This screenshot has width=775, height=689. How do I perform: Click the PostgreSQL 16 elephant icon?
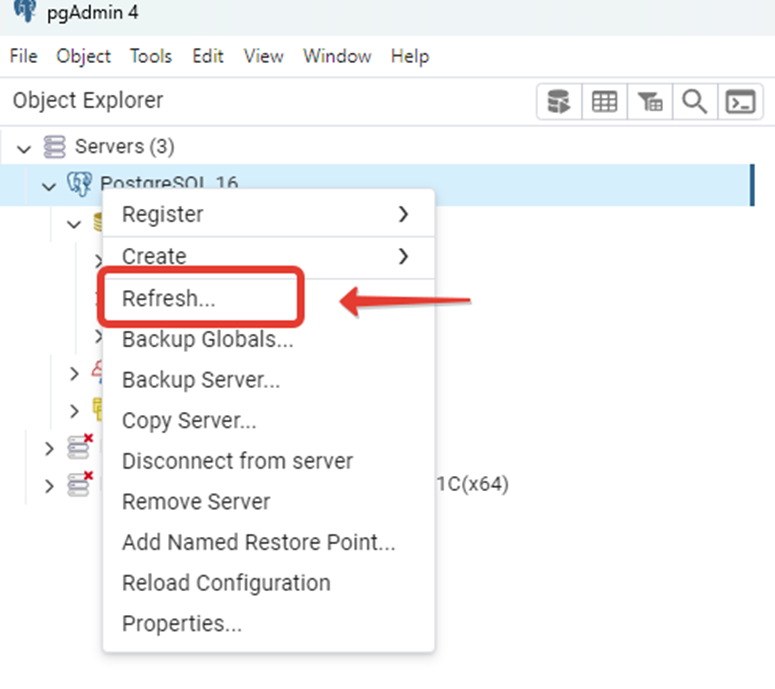[79, 184]
